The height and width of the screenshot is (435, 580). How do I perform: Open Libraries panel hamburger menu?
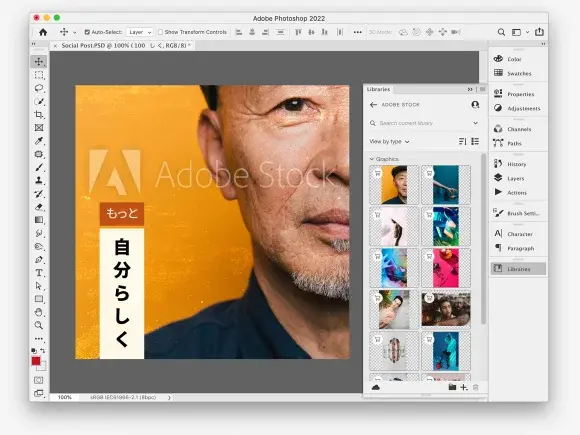(x=482, y=89)
